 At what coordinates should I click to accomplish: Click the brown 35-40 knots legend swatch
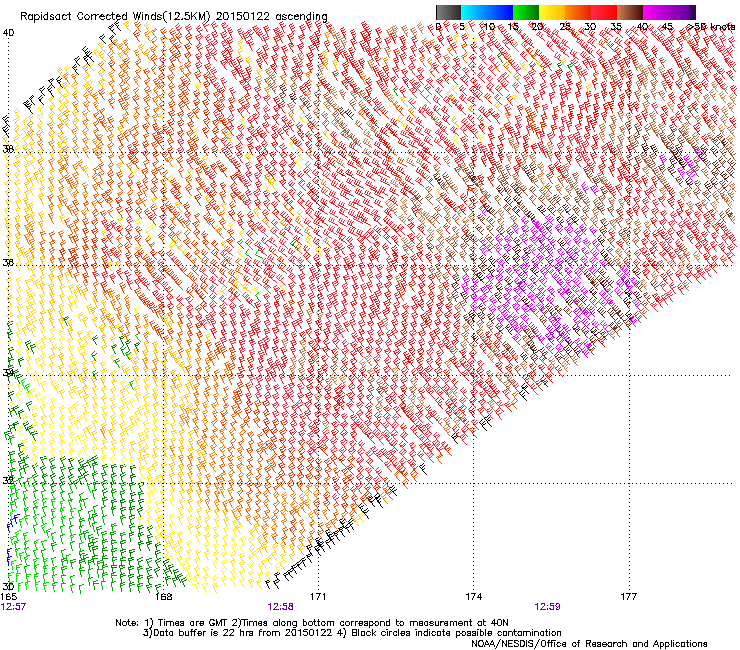click(x=630, y=12)
